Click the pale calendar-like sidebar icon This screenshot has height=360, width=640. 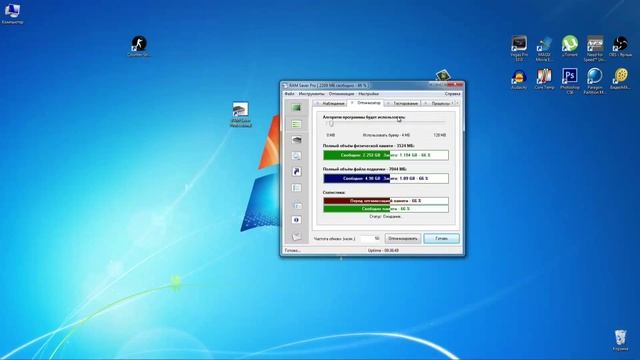(x=297, y=204)
